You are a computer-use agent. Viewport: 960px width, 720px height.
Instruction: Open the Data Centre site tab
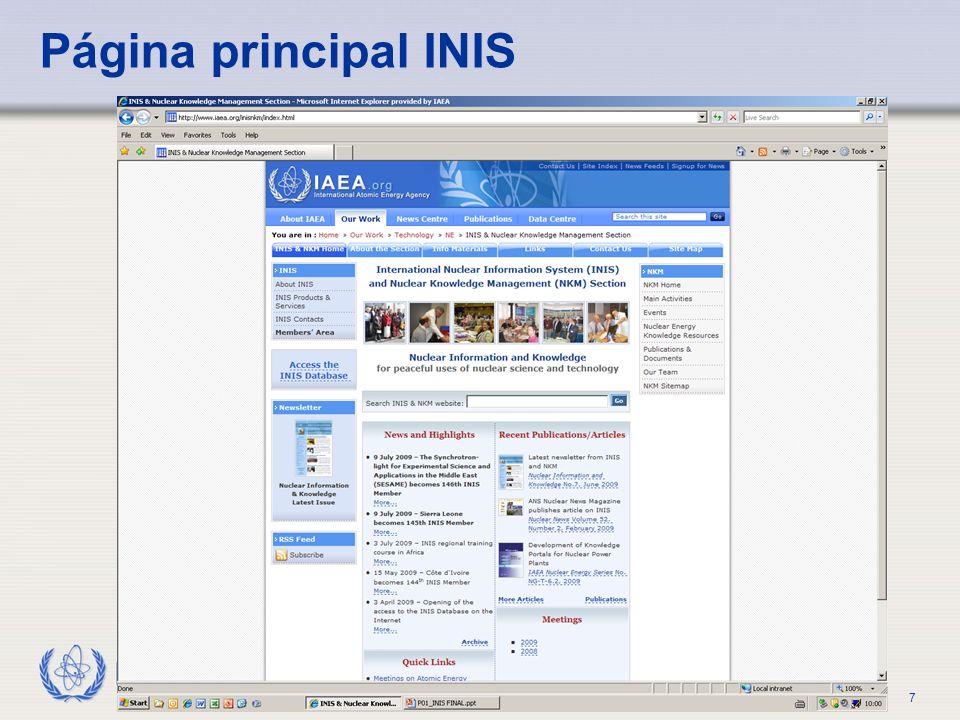tap(552, 219)
